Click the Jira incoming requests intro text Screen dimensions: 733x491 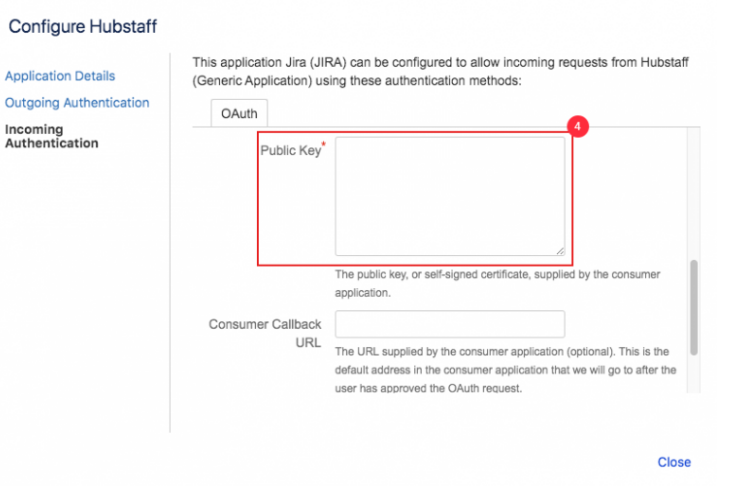point(440,71)
